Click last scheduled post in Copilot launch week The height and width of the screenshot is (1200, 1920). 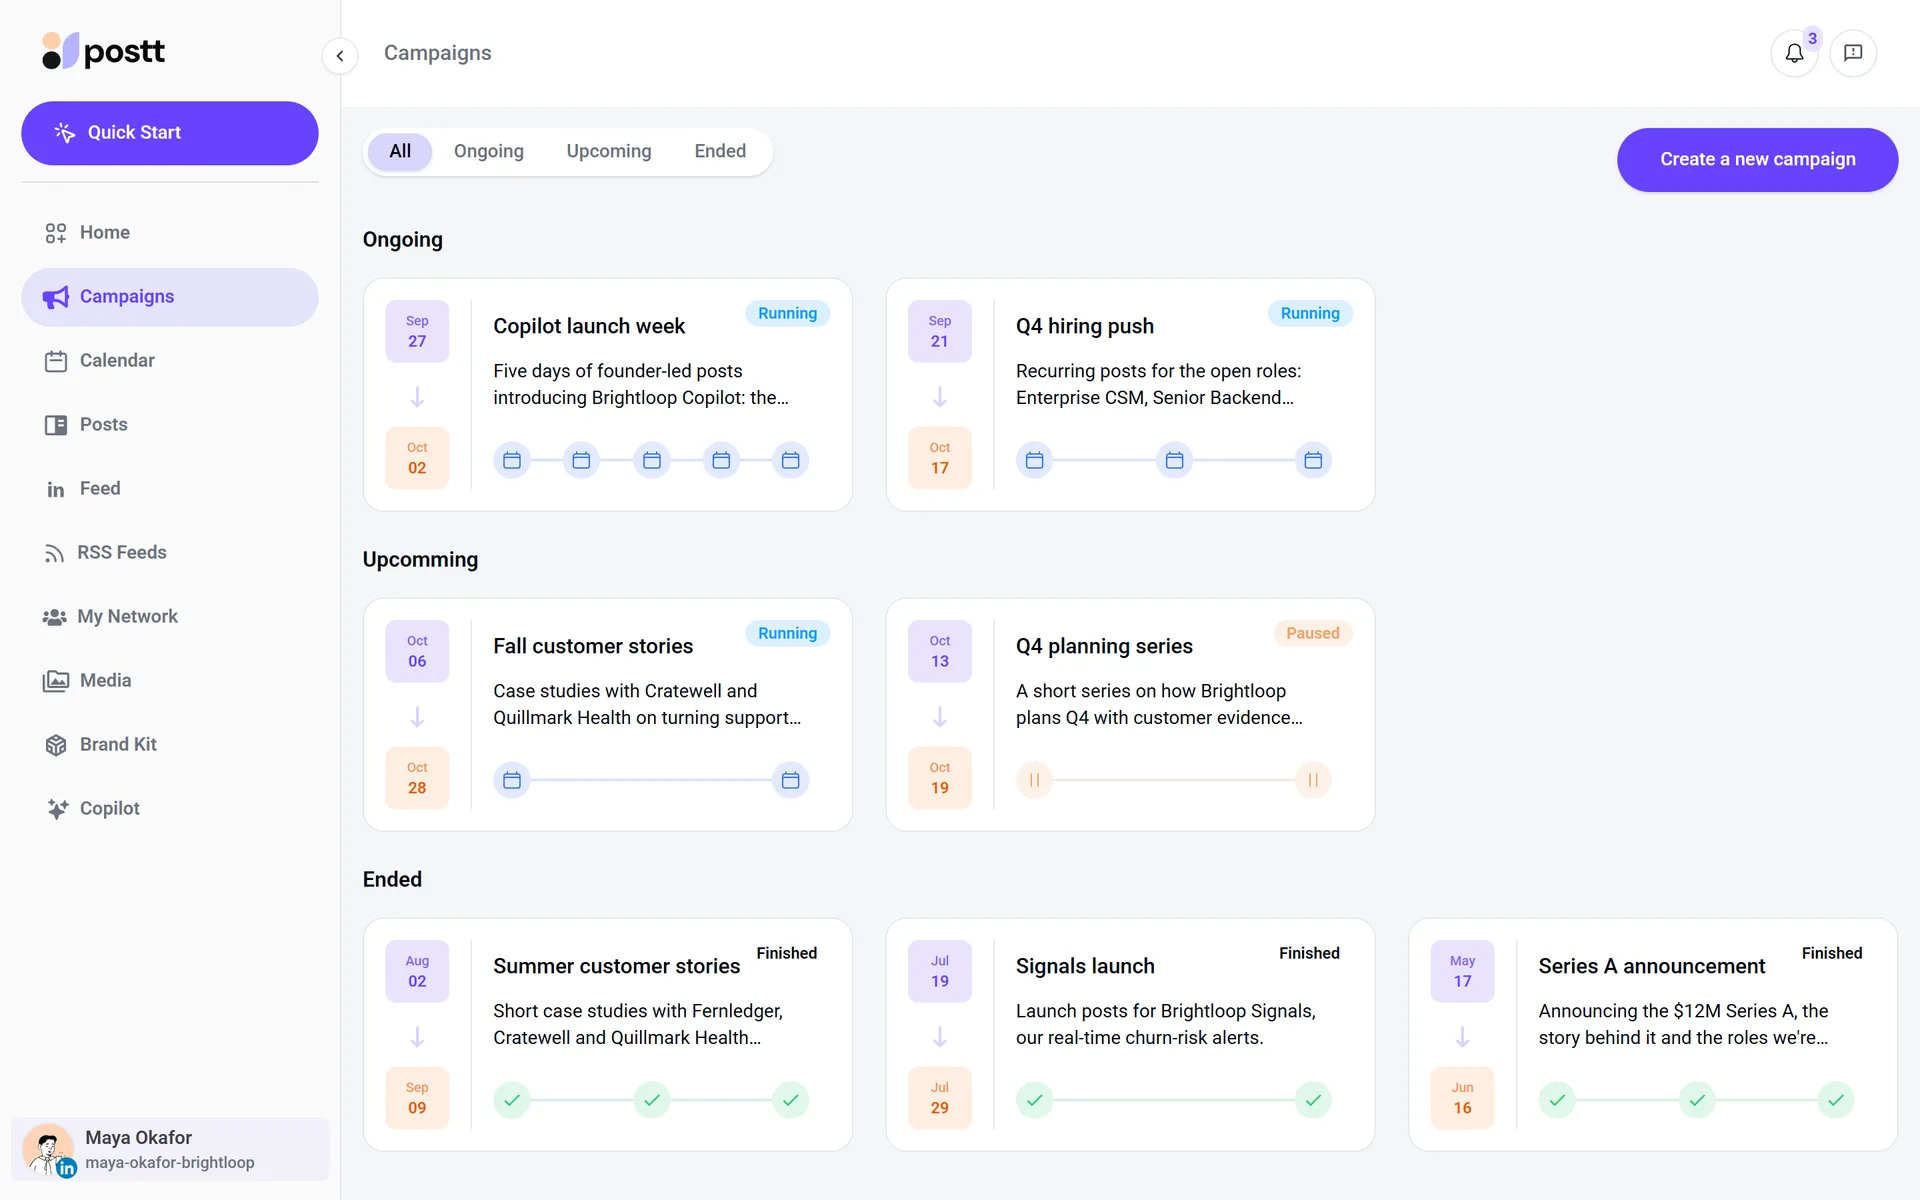[x=790, y=460]
